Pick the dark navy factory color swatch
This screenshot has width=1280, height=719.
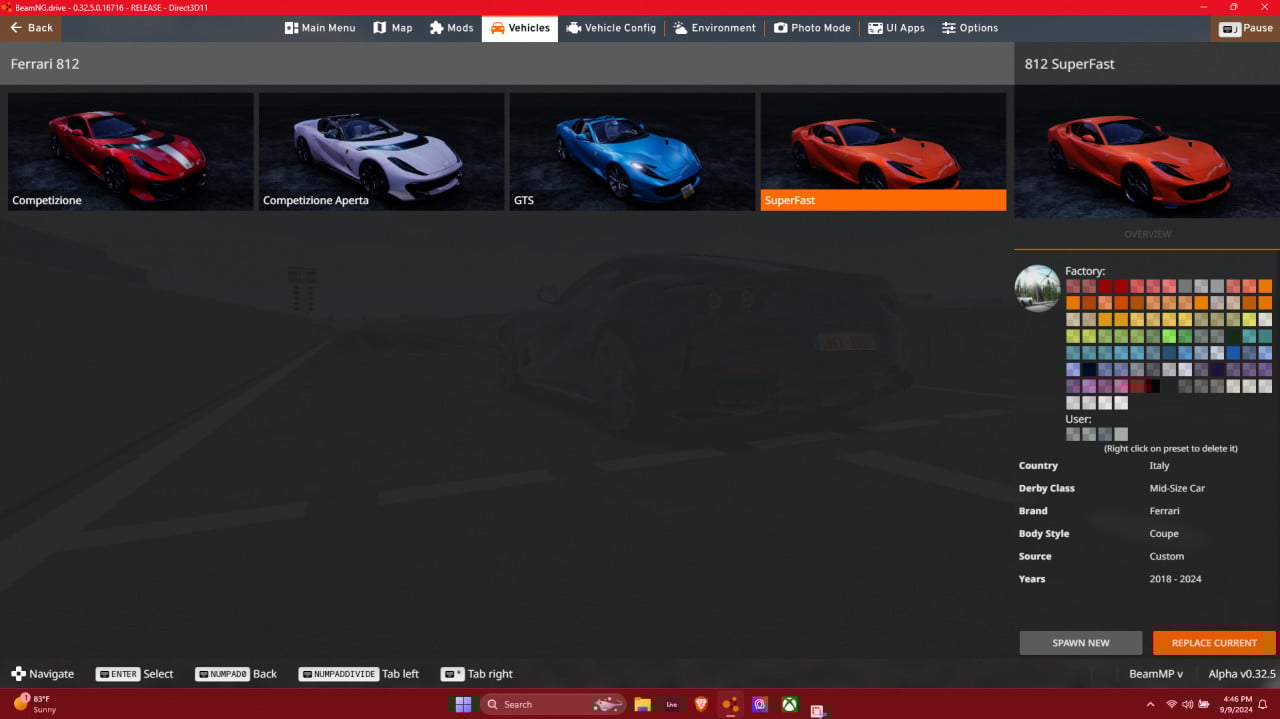[1089, 369]
